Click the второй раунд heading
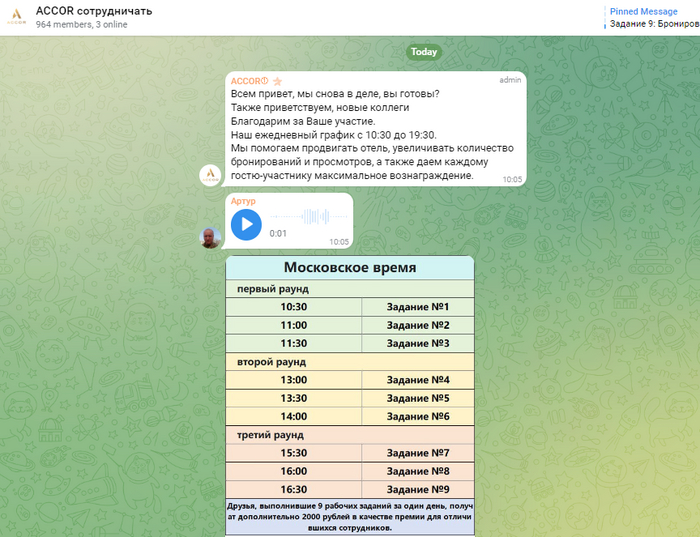The image size is (700, 537). pyautogui.click(x=271, y=362)
